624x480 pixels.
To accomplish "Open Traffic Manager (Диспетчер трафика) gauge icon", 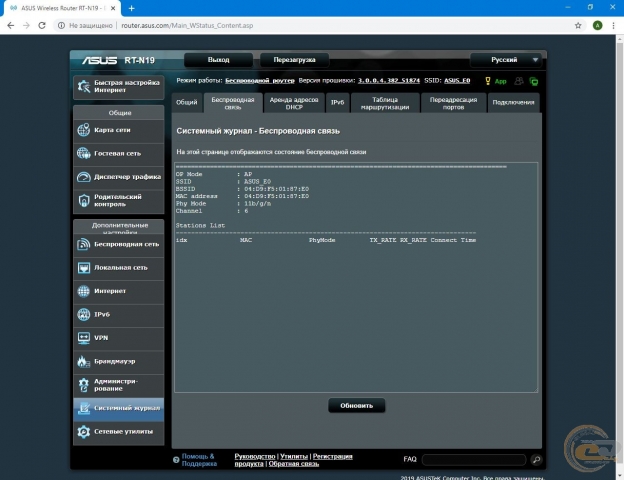I will (84, 177).
